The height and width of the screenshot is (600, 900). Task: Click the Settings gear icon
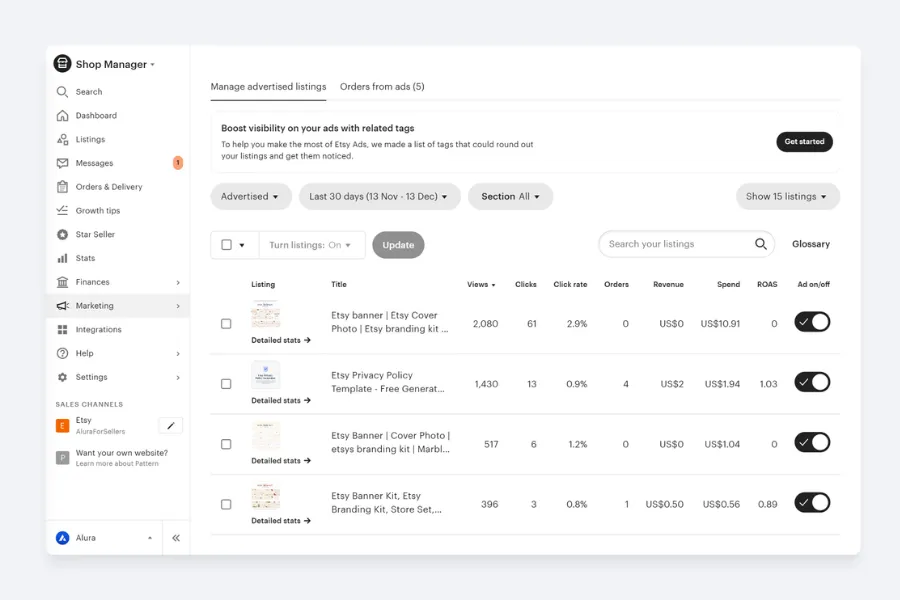point(62,377)
